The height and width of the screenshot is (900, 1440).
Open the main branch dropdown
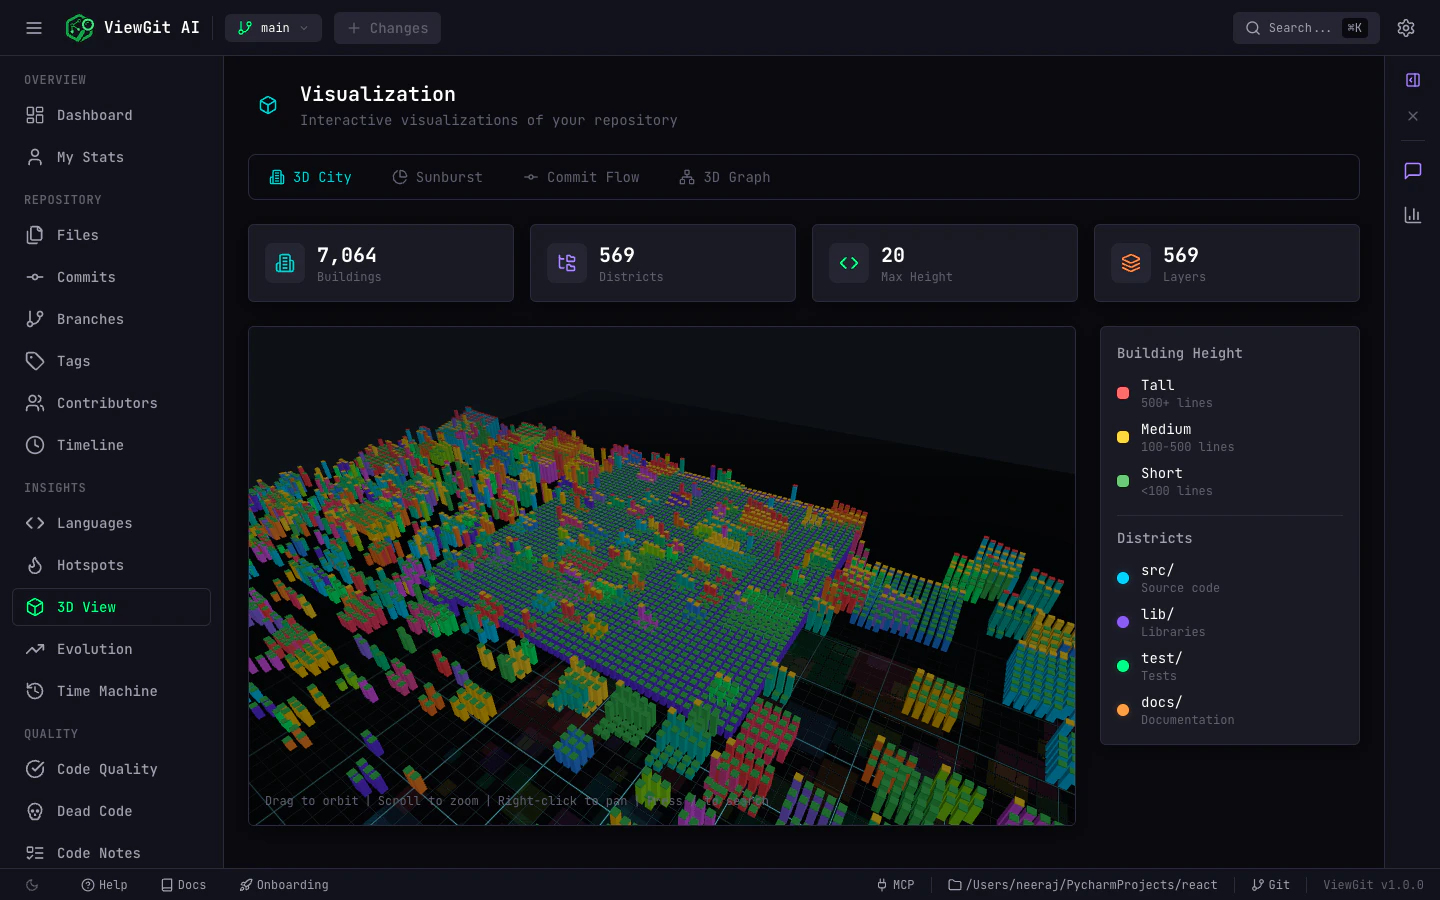(x=273, y=28)
